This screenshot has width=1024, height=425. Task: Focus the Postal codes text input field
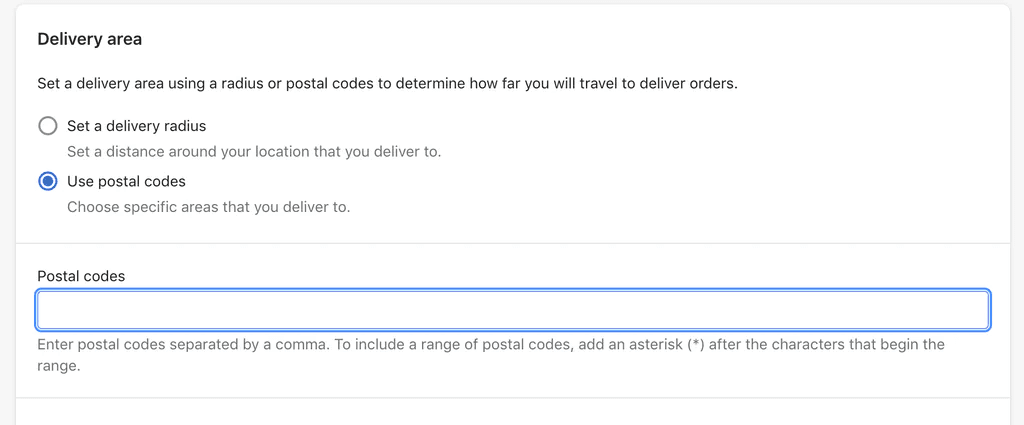tap(512, 310)
